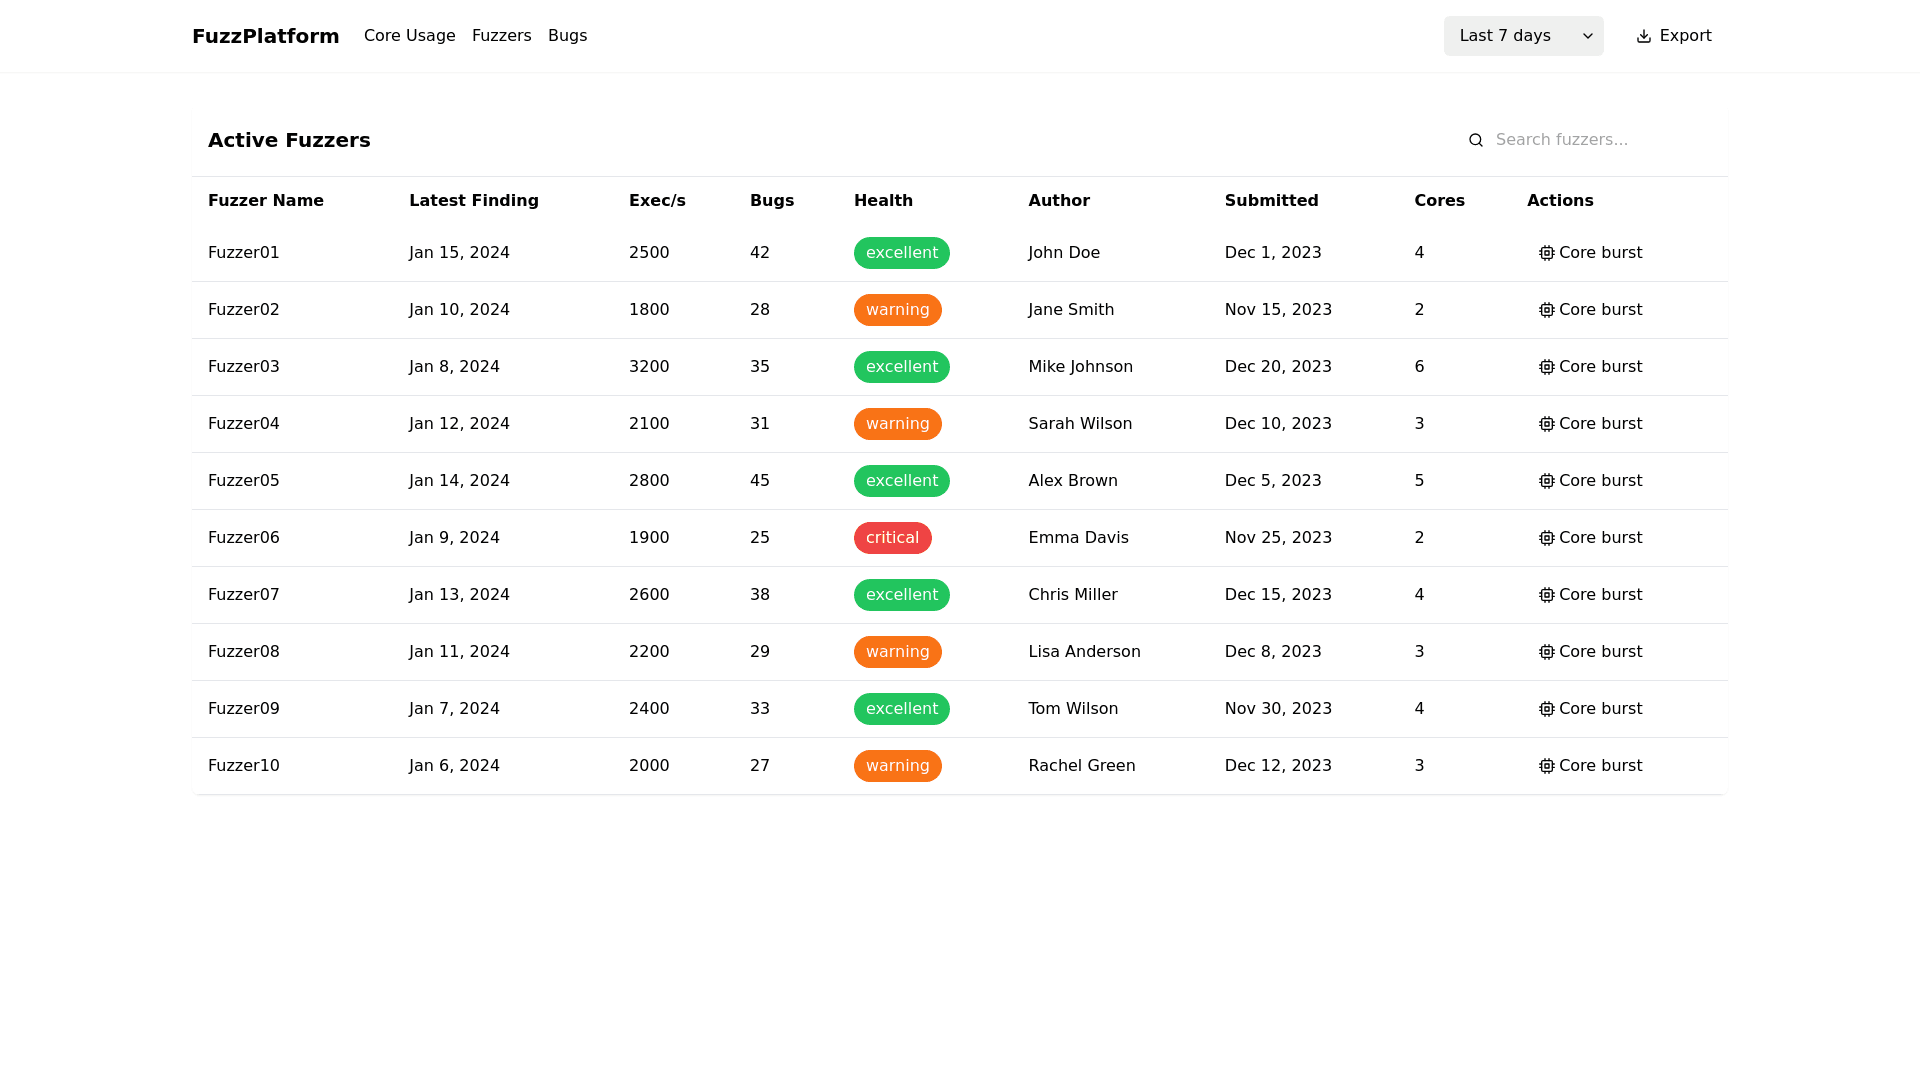This screenshot has width=1920, height=1080.
Task: Open the Bugs navigation link
Action: tap(567, 36)
